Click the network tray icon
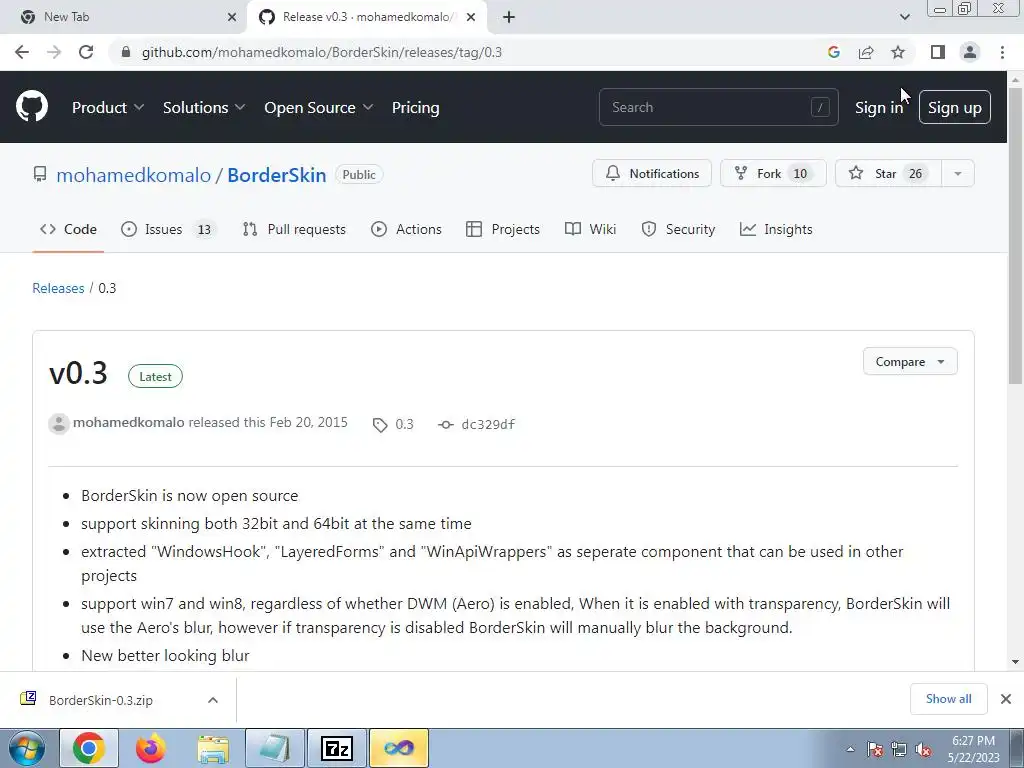The height and width of the screenshot is (768, 1024). pyautogui.click(x=899, y=750)
